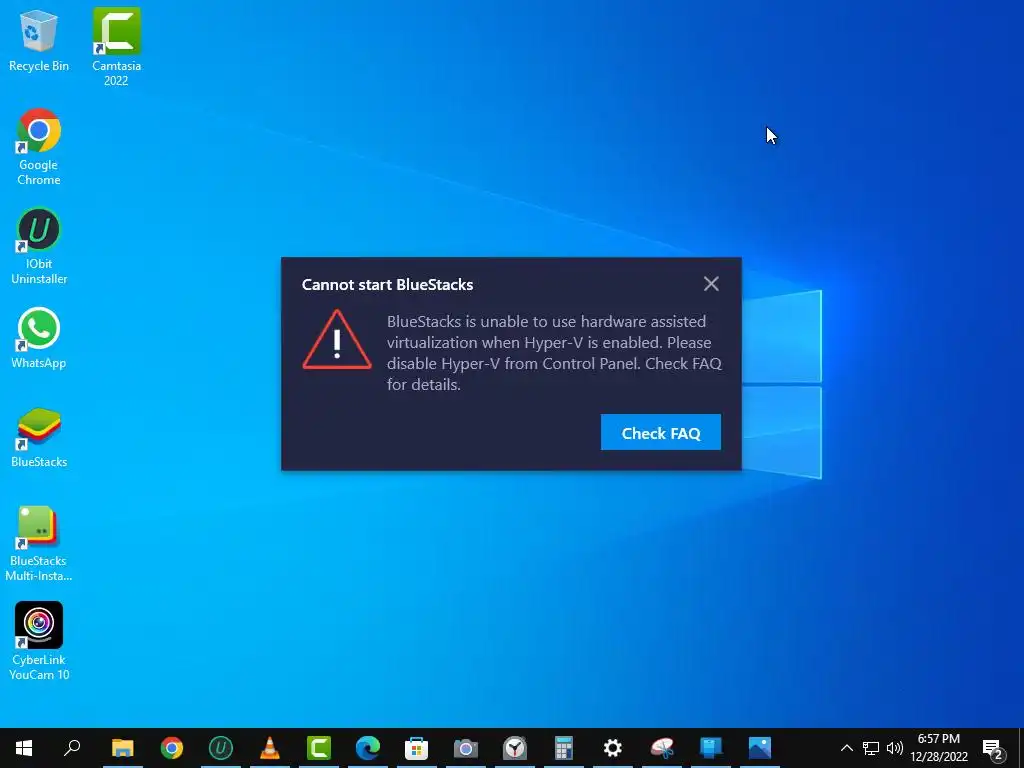Open the Camera app from the taskbar
This screenshot has height=768, width=1024.
pos(466,748)
